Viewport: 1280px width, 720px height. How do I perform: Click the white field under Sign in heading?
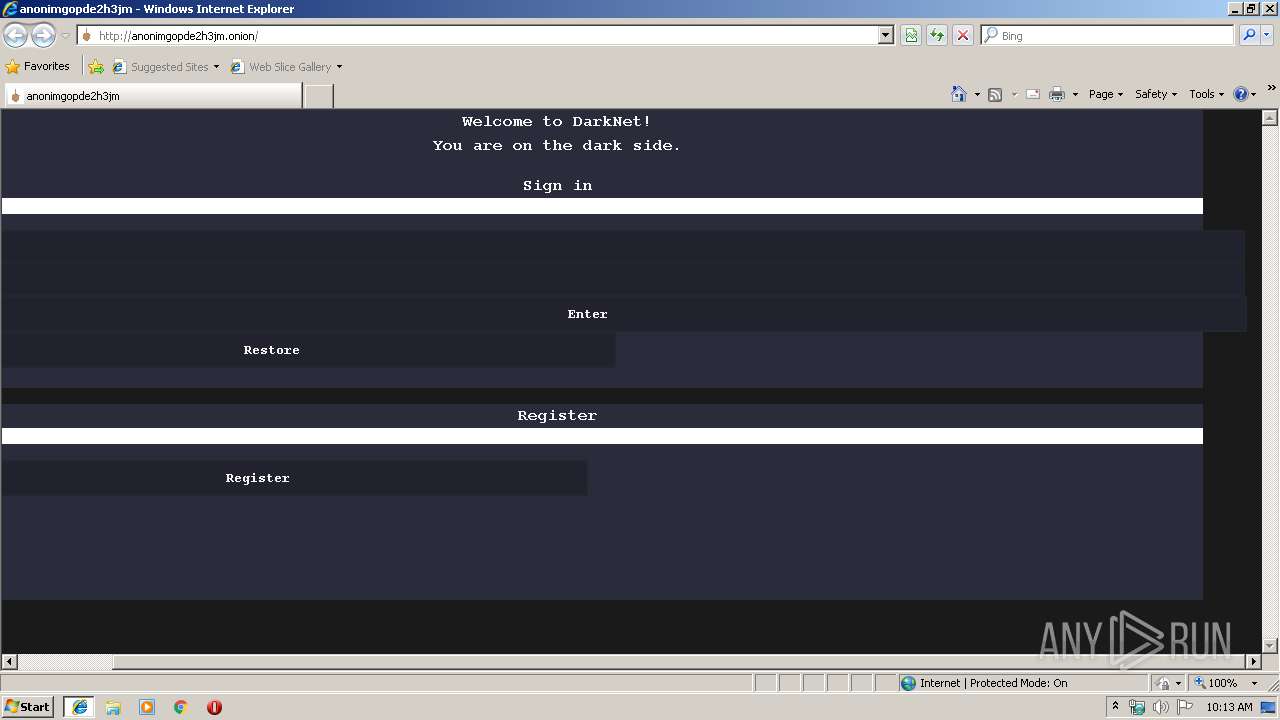coord(602,206)
